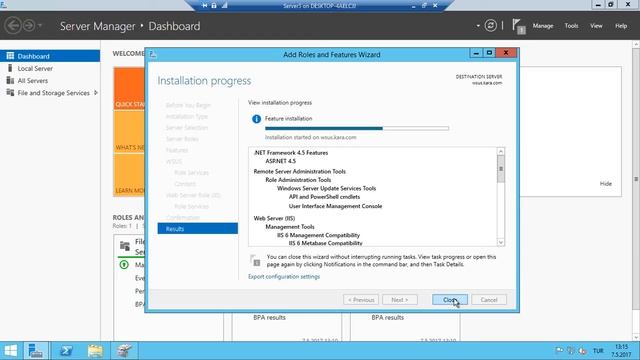Select ASP.NET 4.5 entry in the list
This screenshot has height=360, width=640.
coord(280,161)
